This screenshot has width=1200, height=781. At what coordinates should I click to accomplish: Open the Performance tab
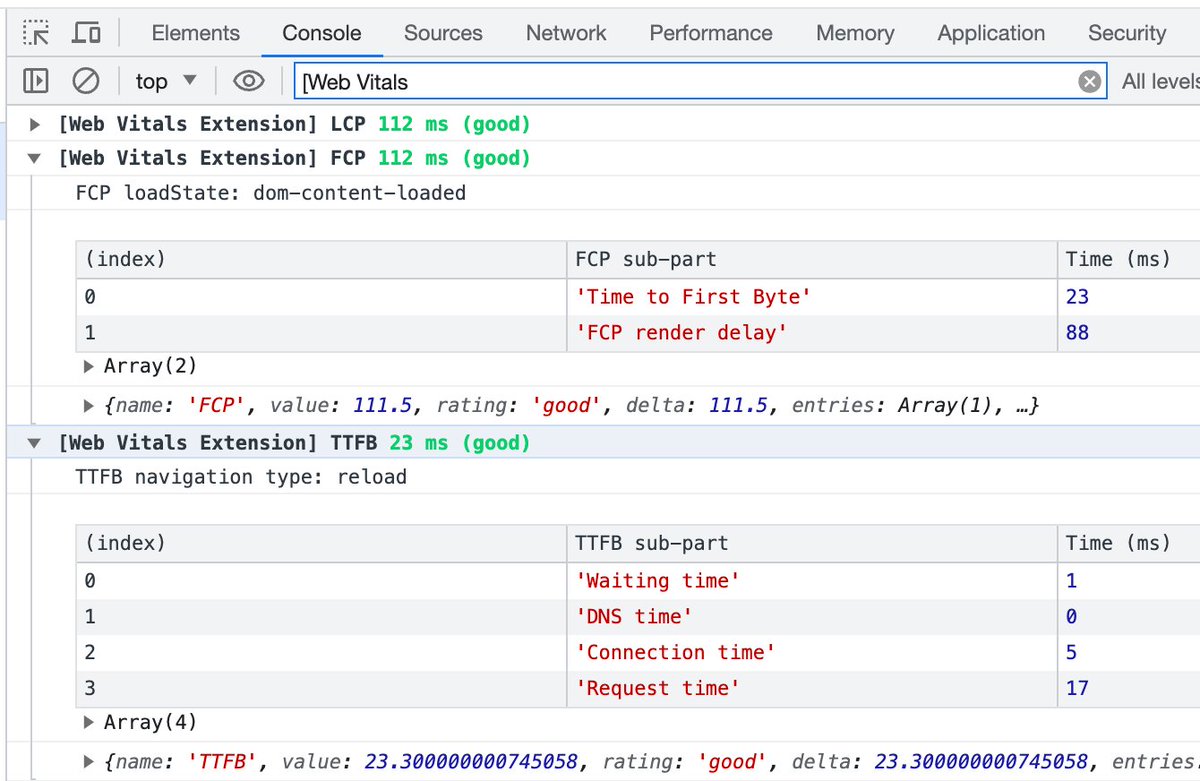[711, 33]
